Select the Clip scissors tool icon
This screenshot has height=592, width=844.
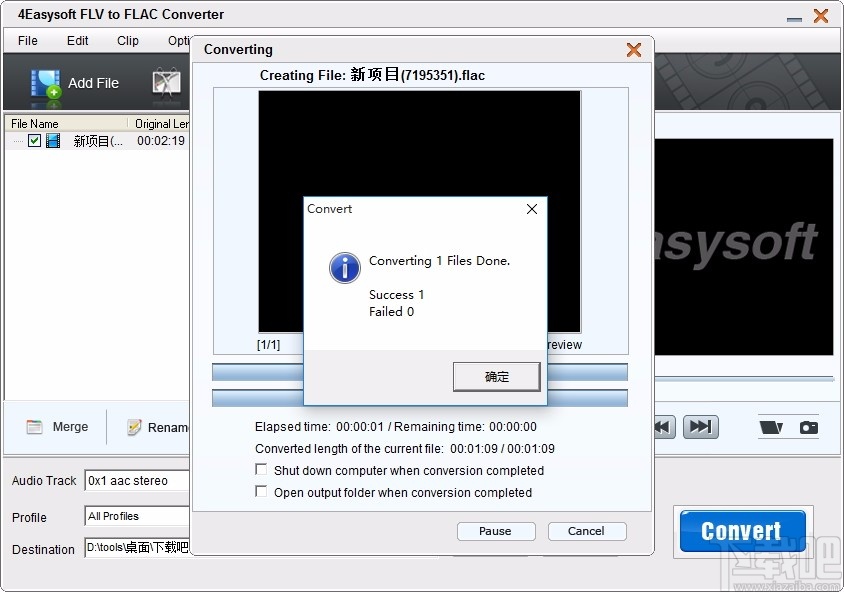[167, 82]
